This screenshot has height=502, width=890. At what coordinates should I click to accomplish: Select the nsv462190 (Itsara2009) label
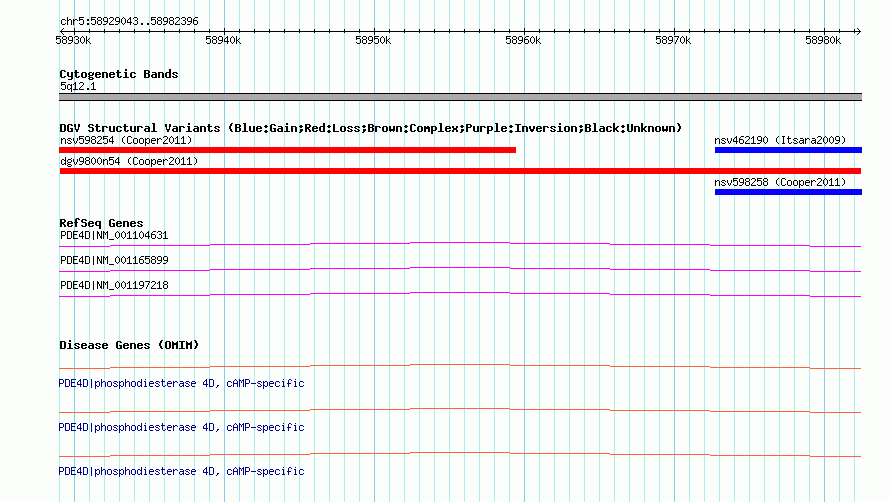(x=780, y=140)
